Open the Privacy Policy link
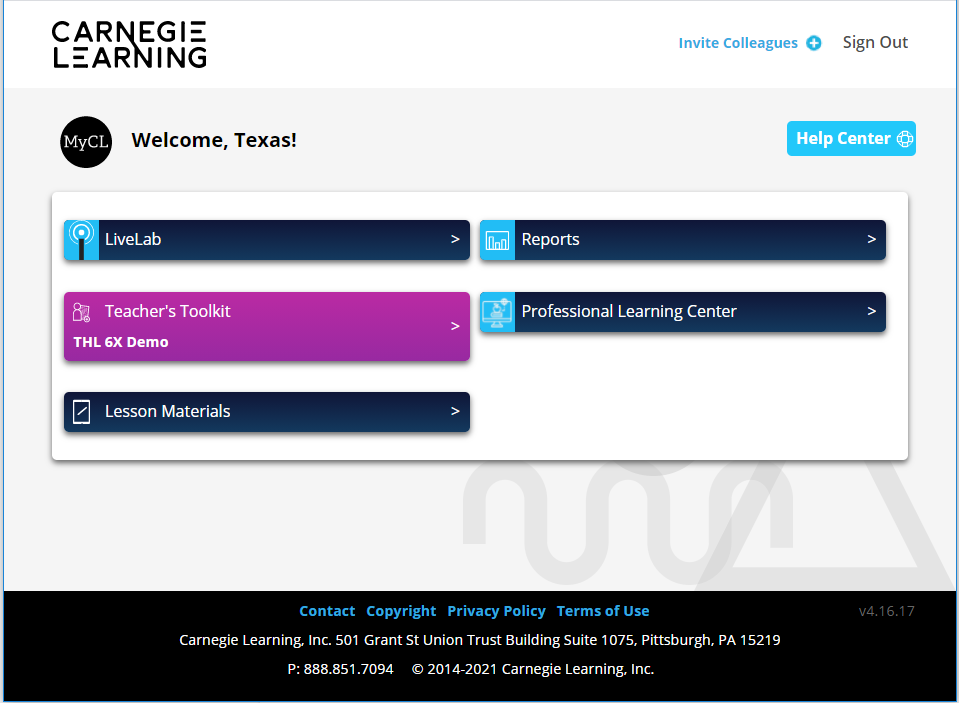Viewport: 959px width, 703px height. click(x=496, y=610)
